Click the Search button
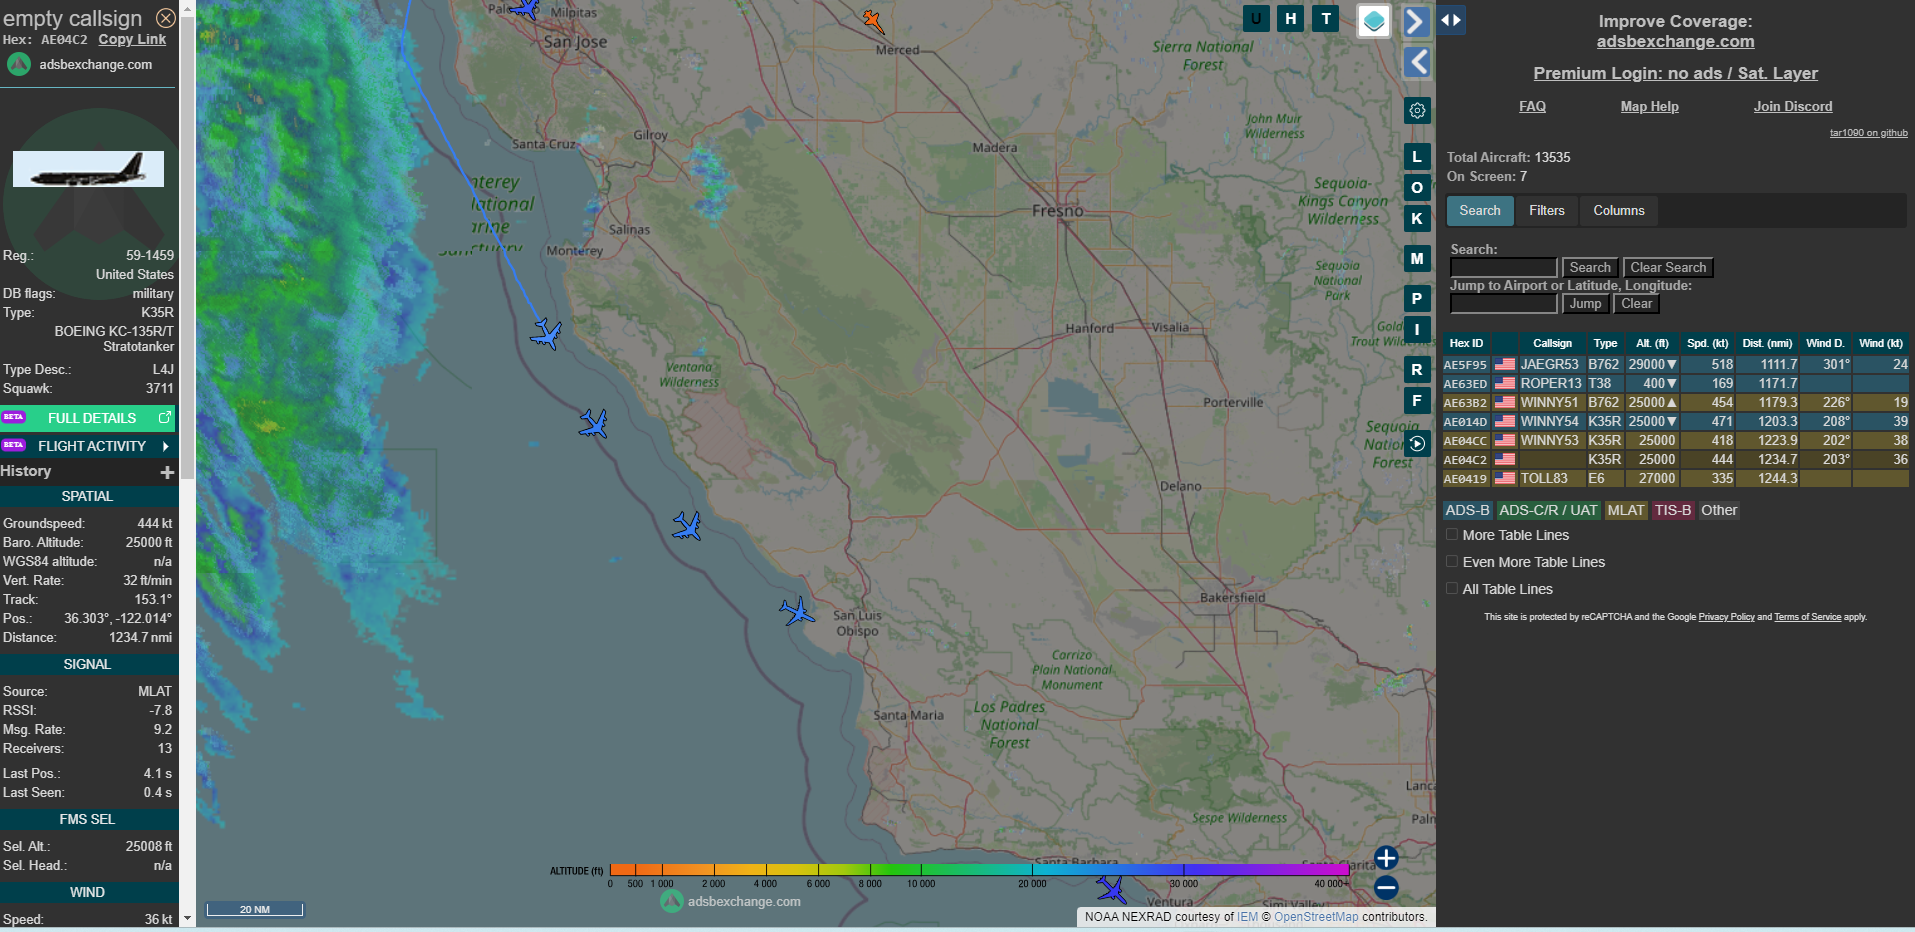Screen dimensions: 1915x932 (1590, 267)
